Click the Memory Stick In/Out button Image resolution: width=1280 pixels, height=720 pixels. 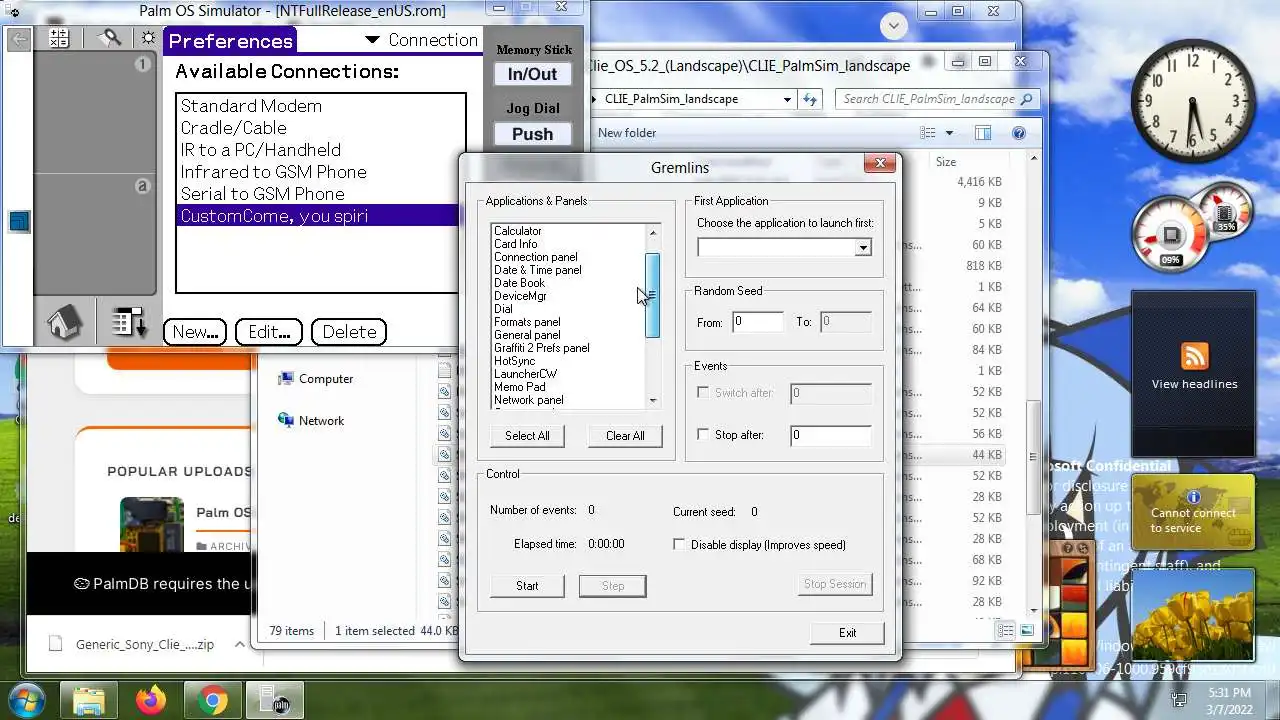pyautogui.click(x=532, y=74)
